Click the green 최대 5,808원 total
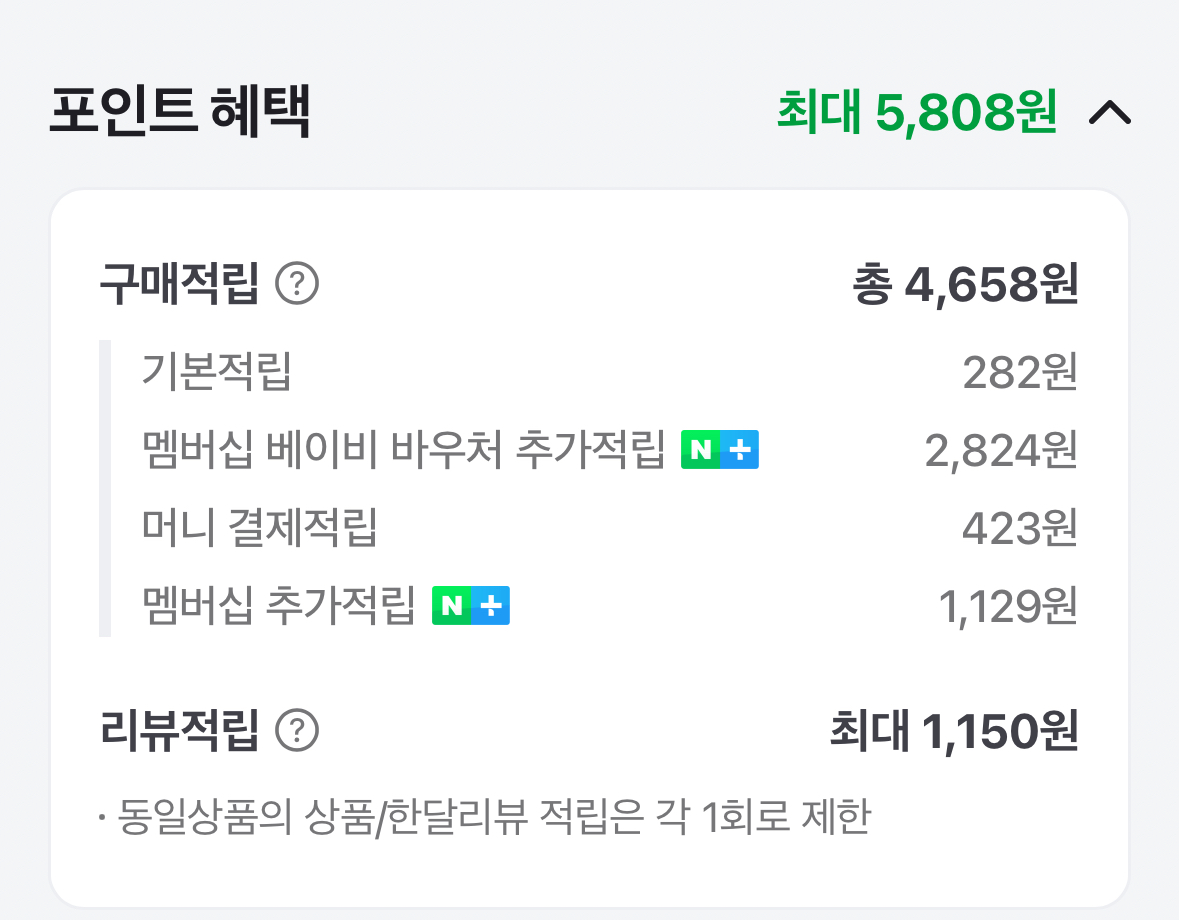This screenshot has height=920, width=1179. 916,114
